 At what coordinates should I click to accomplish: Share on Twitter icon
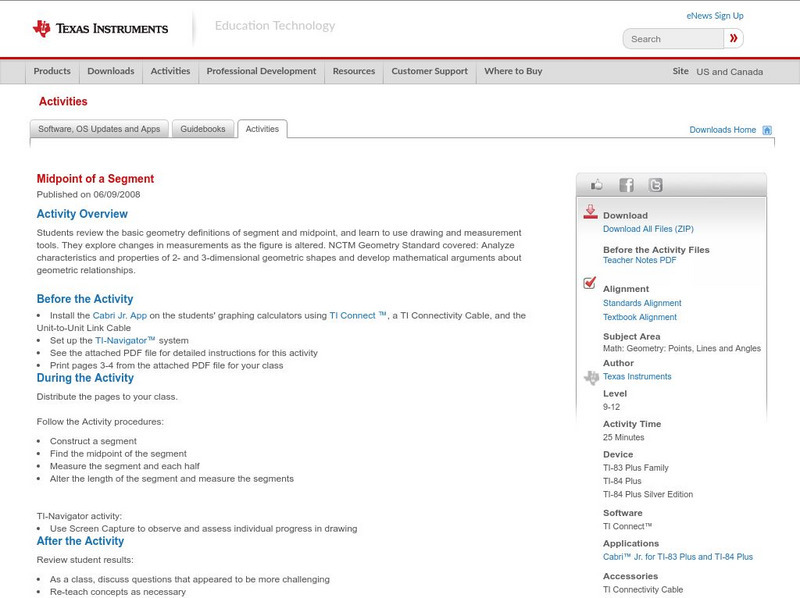pos(655,185)
